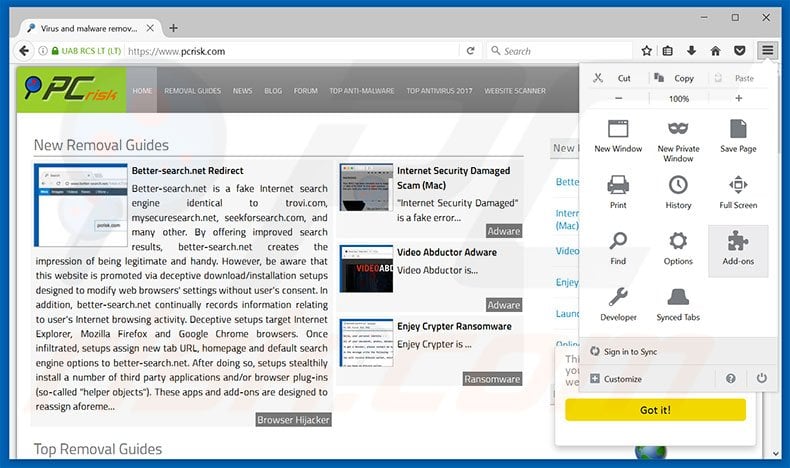The height and width of the screenshot is (468, 790).
Task: Enter Full Screen mode
Action: coord(738,193)
